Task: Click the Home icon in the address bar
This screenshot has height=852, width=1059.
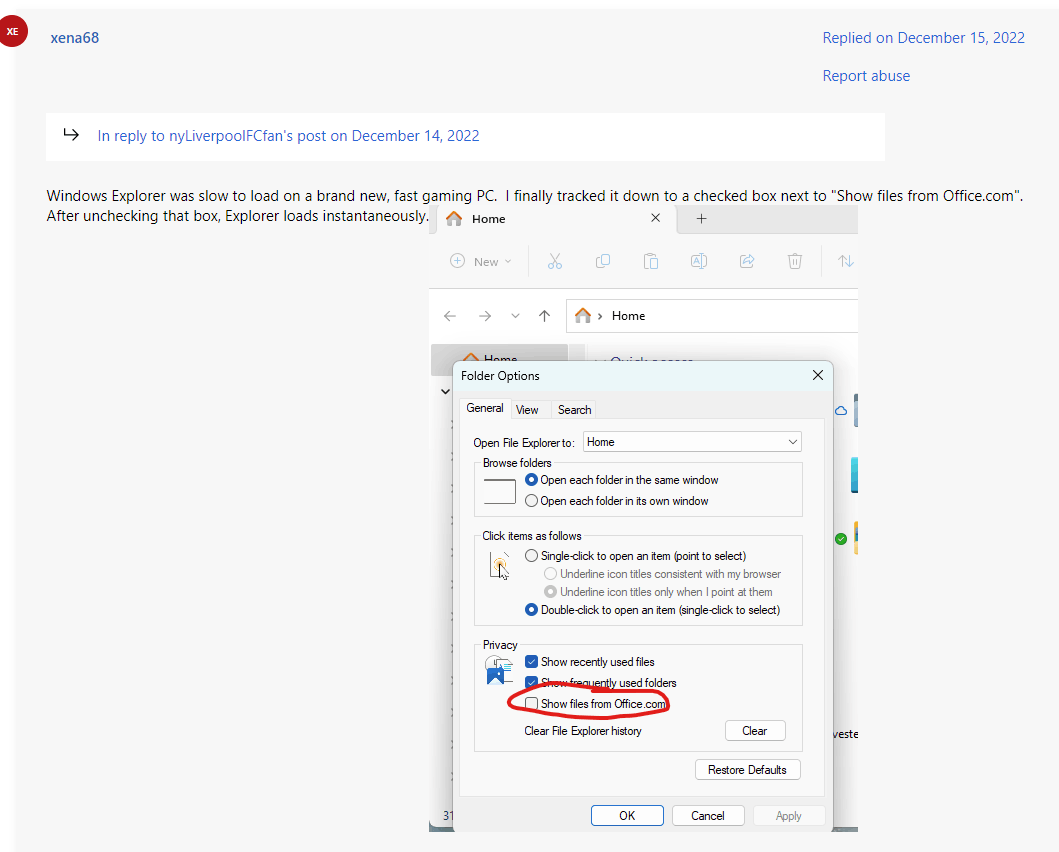Action: pos(585,315)
